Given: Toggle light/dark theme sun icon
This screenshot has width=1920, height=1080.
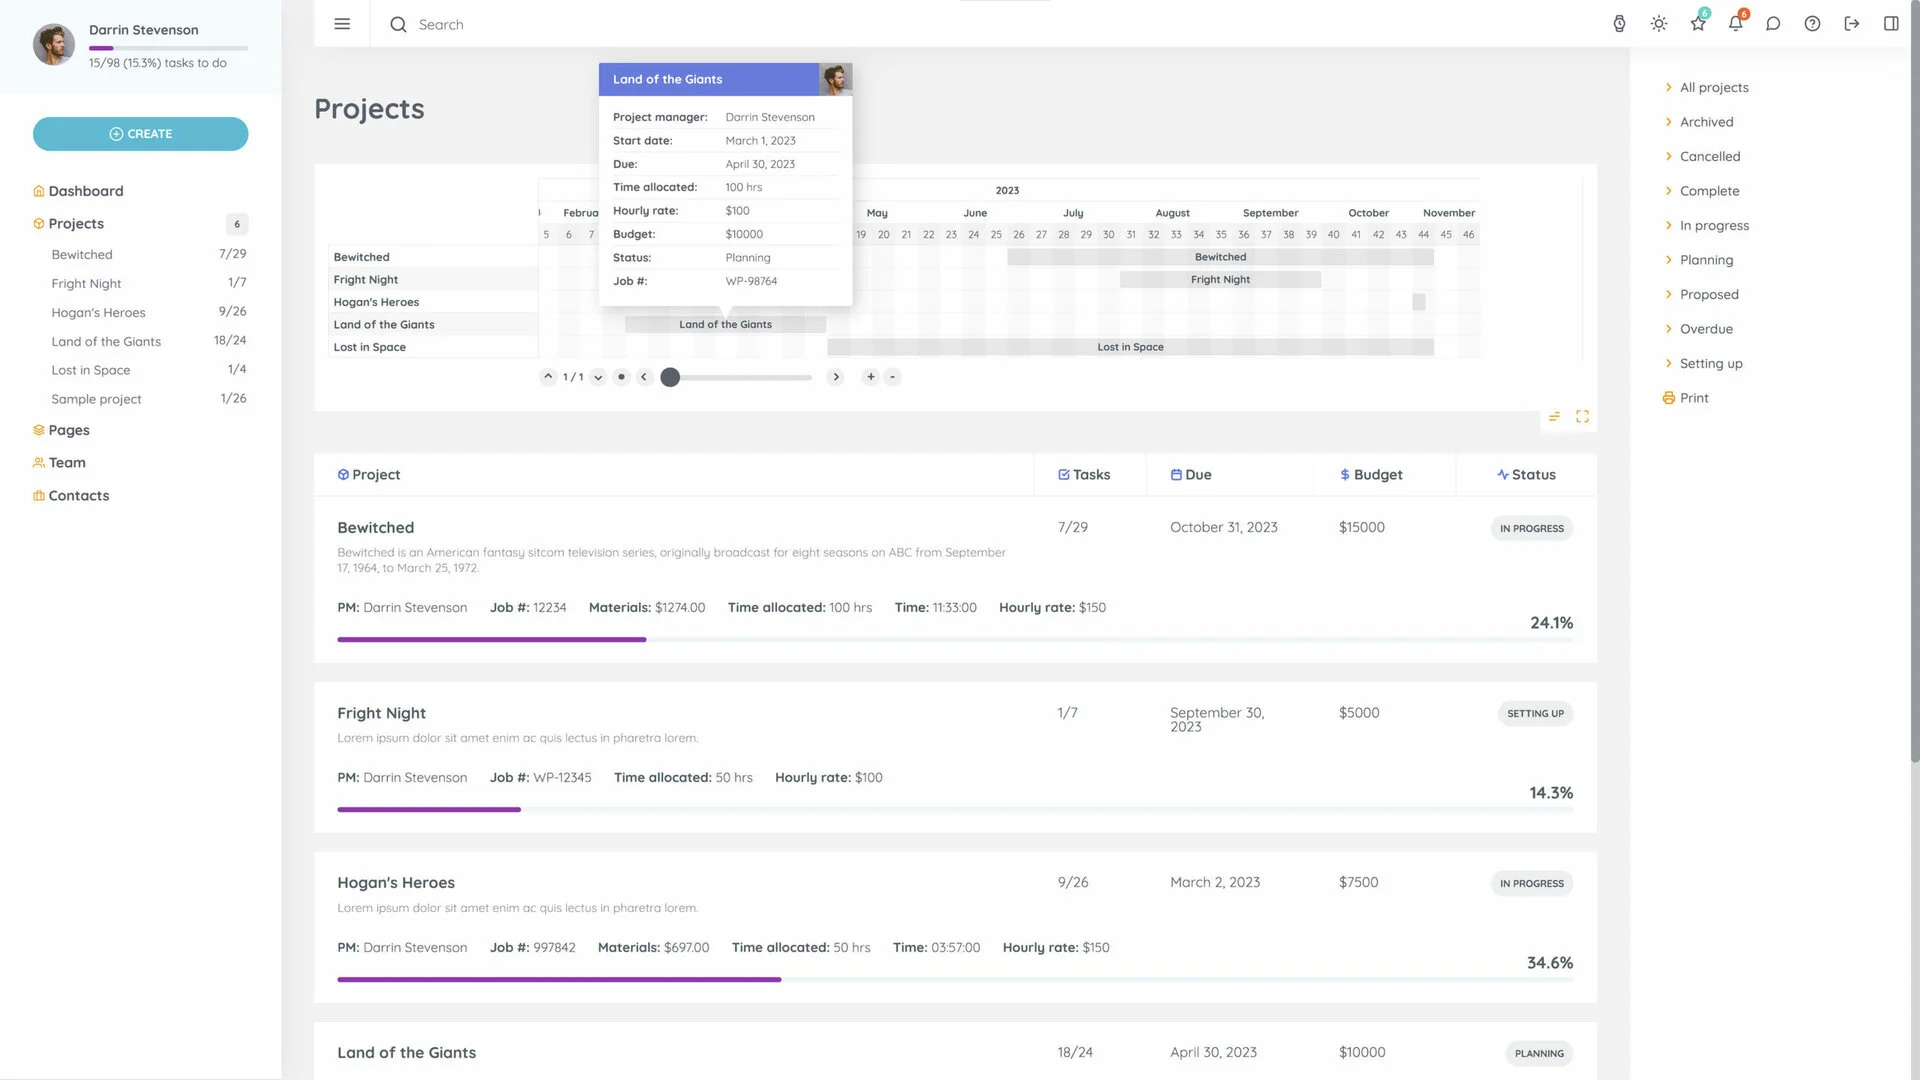Looking at the screenshot, I should click(1658, 24).
